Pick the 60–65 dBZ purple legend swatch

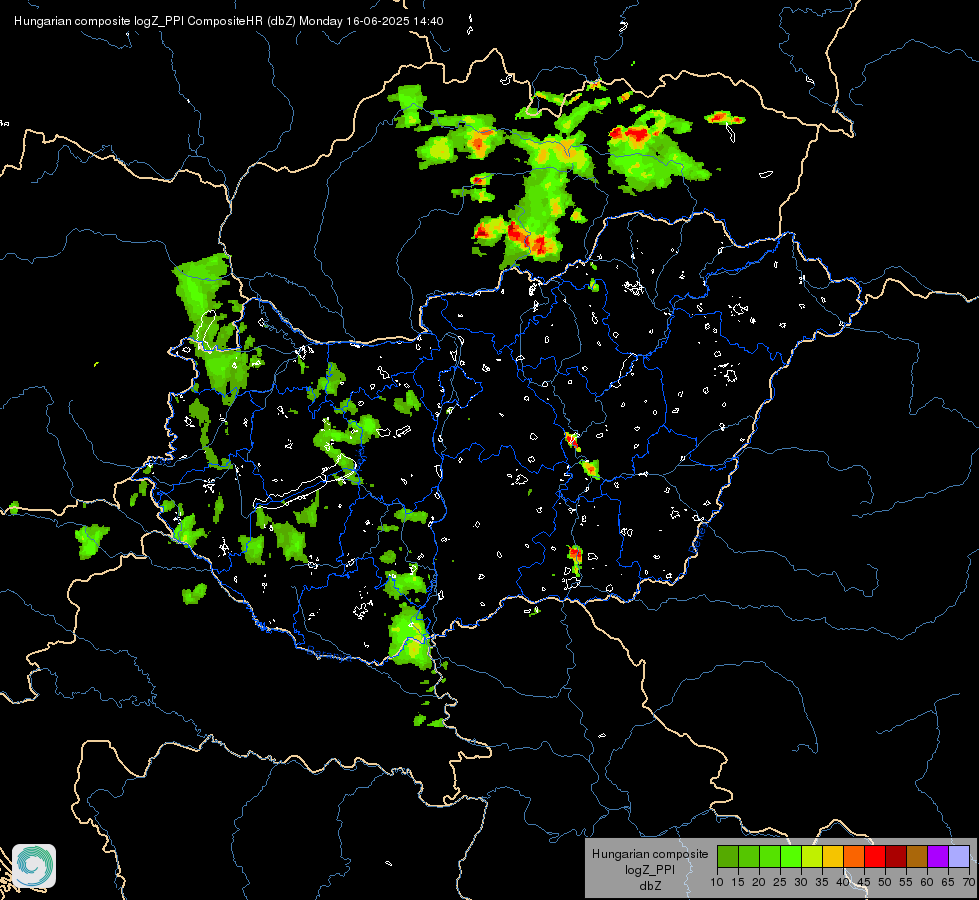[x=938, y=856]
